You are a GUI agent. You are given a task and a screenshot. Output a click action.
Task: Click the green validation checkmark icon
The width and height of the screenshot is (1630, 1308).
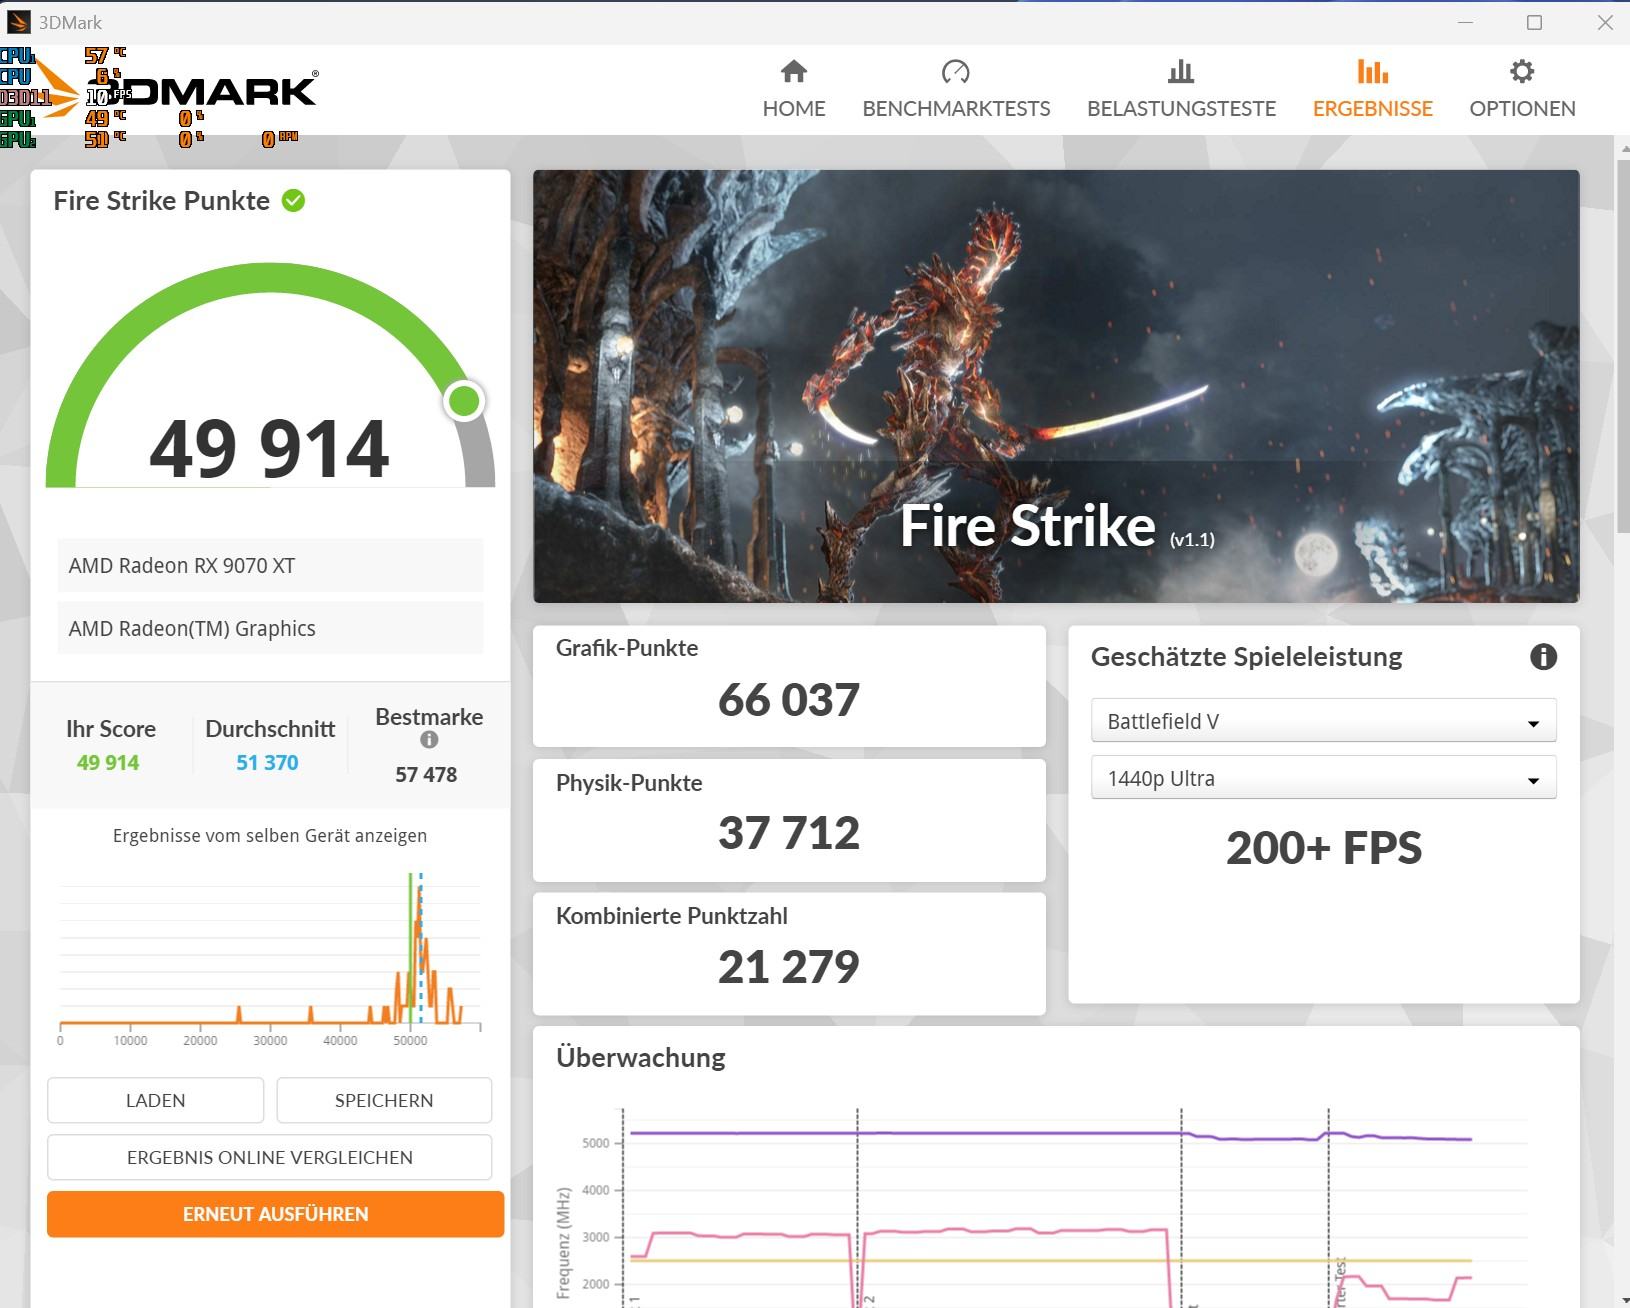[x=293, y=201]
